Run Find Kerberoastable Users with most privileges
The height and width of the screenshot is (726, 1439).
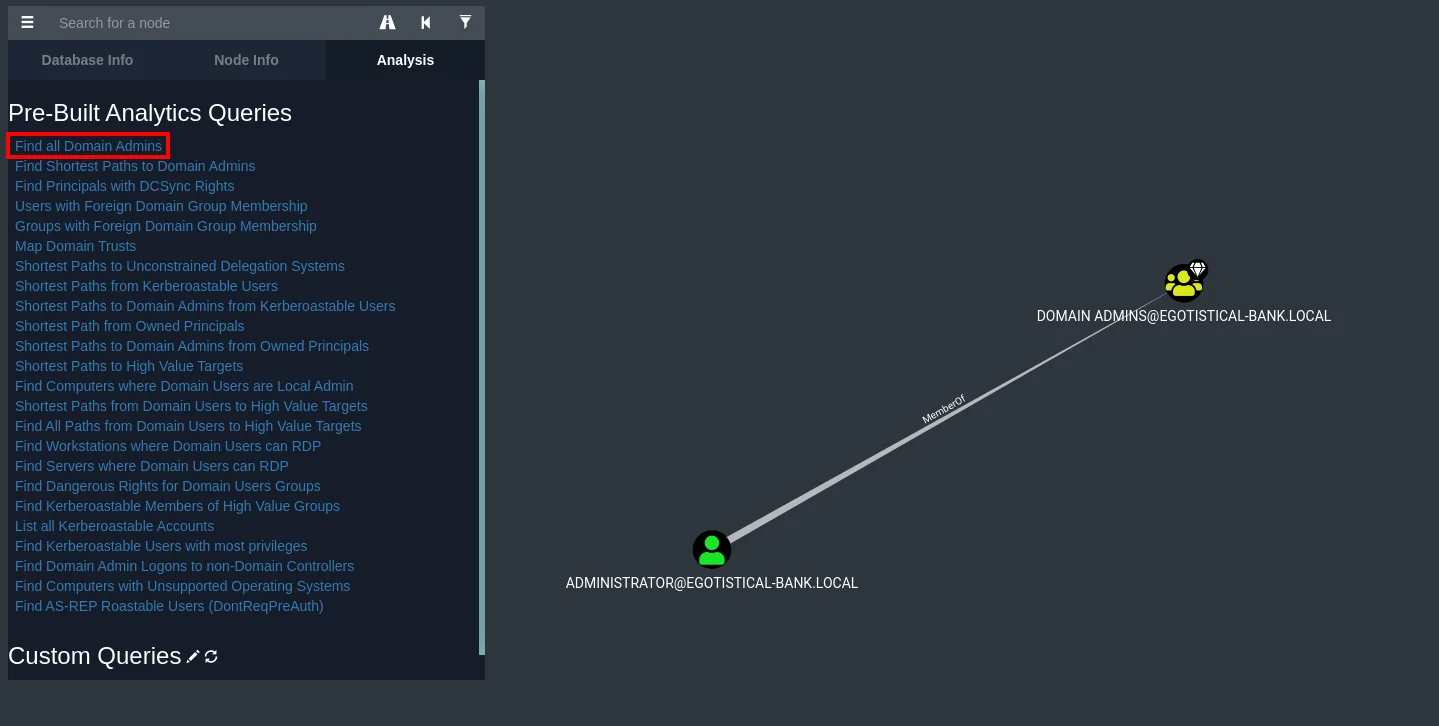[x=161, y=546]
